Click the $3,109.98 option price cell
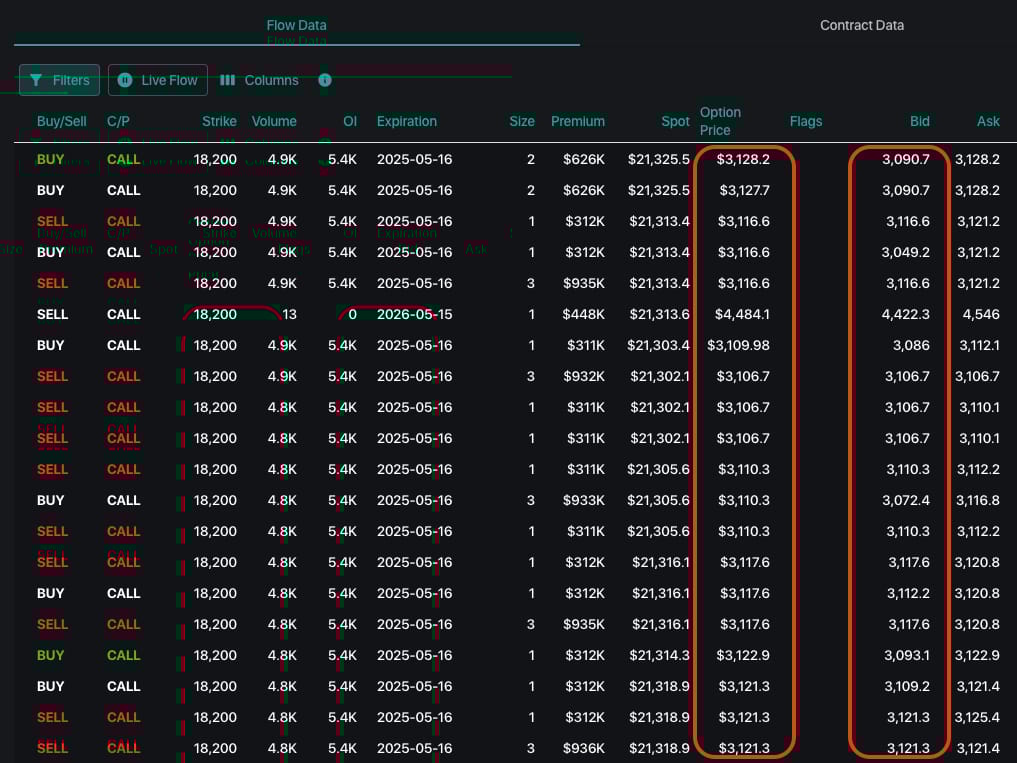This screenshot has height=763, width=1017. point(738,345)
